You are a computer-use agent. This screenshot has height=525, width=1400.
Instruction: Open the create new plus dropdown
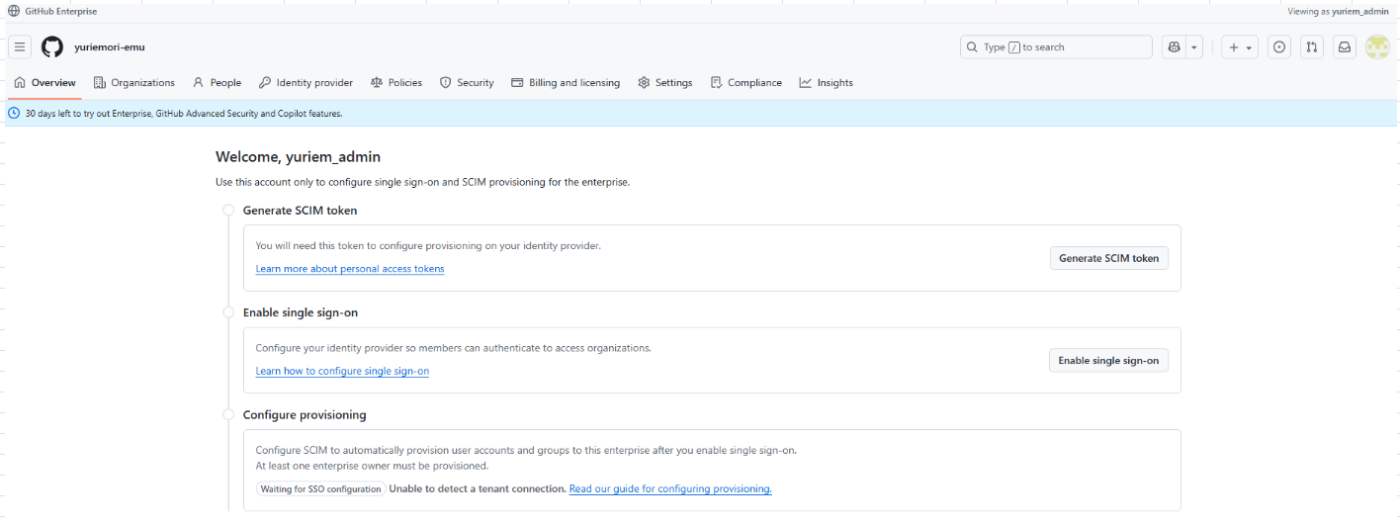pyautogui.click(x=1240, y=47)
